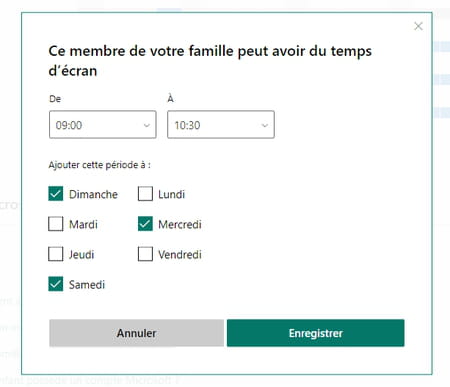Click the chevron arrow beside 10:30
450x387 pixels.
click(x=265, y=125)
